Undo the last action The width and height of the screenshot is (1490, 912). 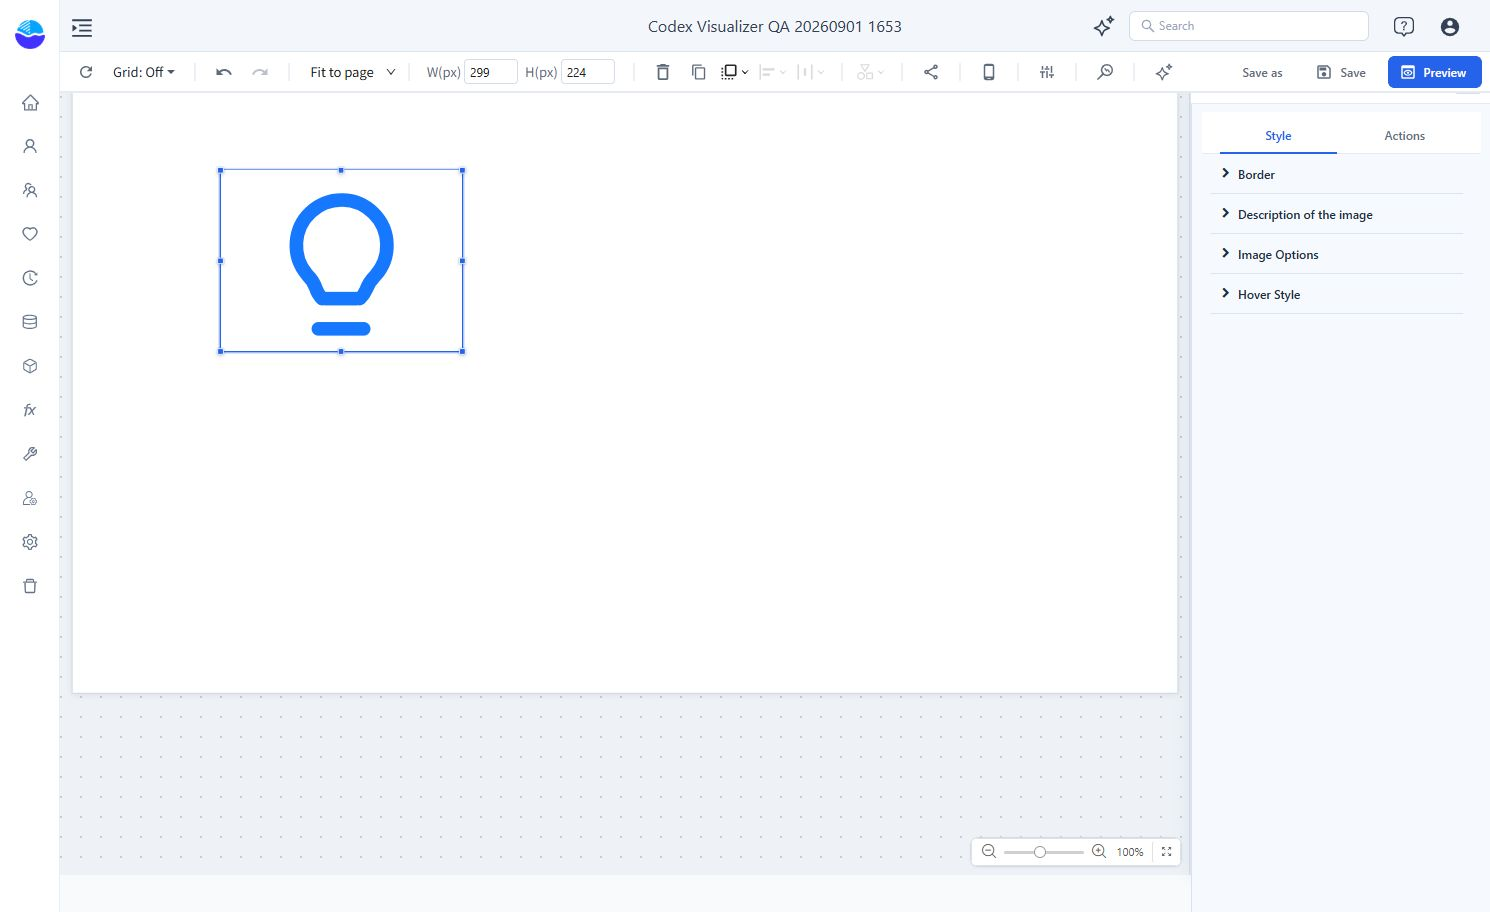pos(224,72)
